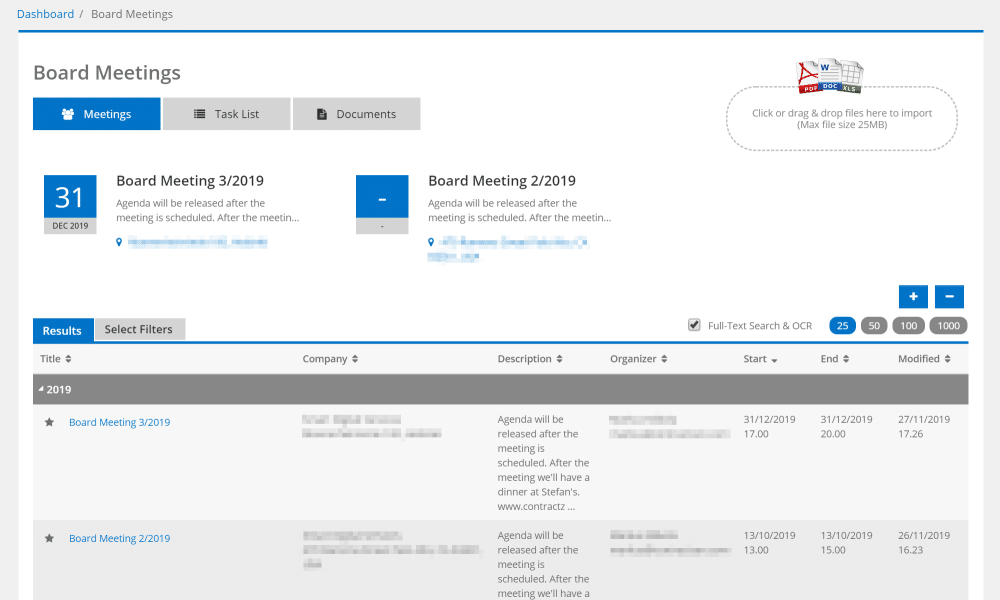Click the start date 31/12/2019 17.00
Viewport: 1000px width, 600px height.
[769, 427]
